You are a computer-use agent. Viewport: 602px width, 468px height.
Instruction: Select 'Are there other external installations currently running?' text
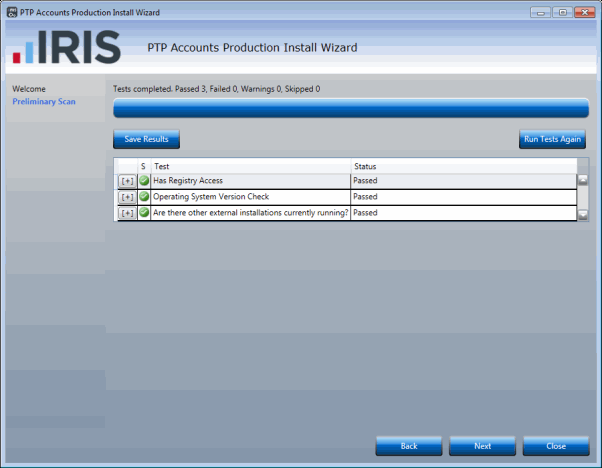251,212
